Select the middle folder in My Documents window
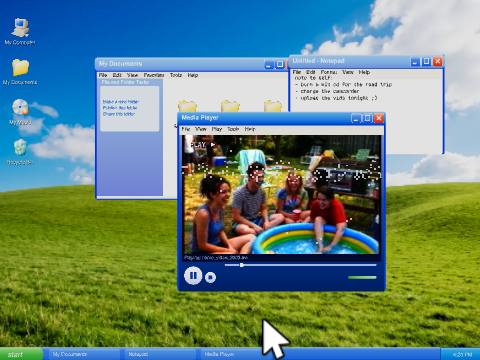Viewport: 480px width, 360px height. (x=230, y=106)
